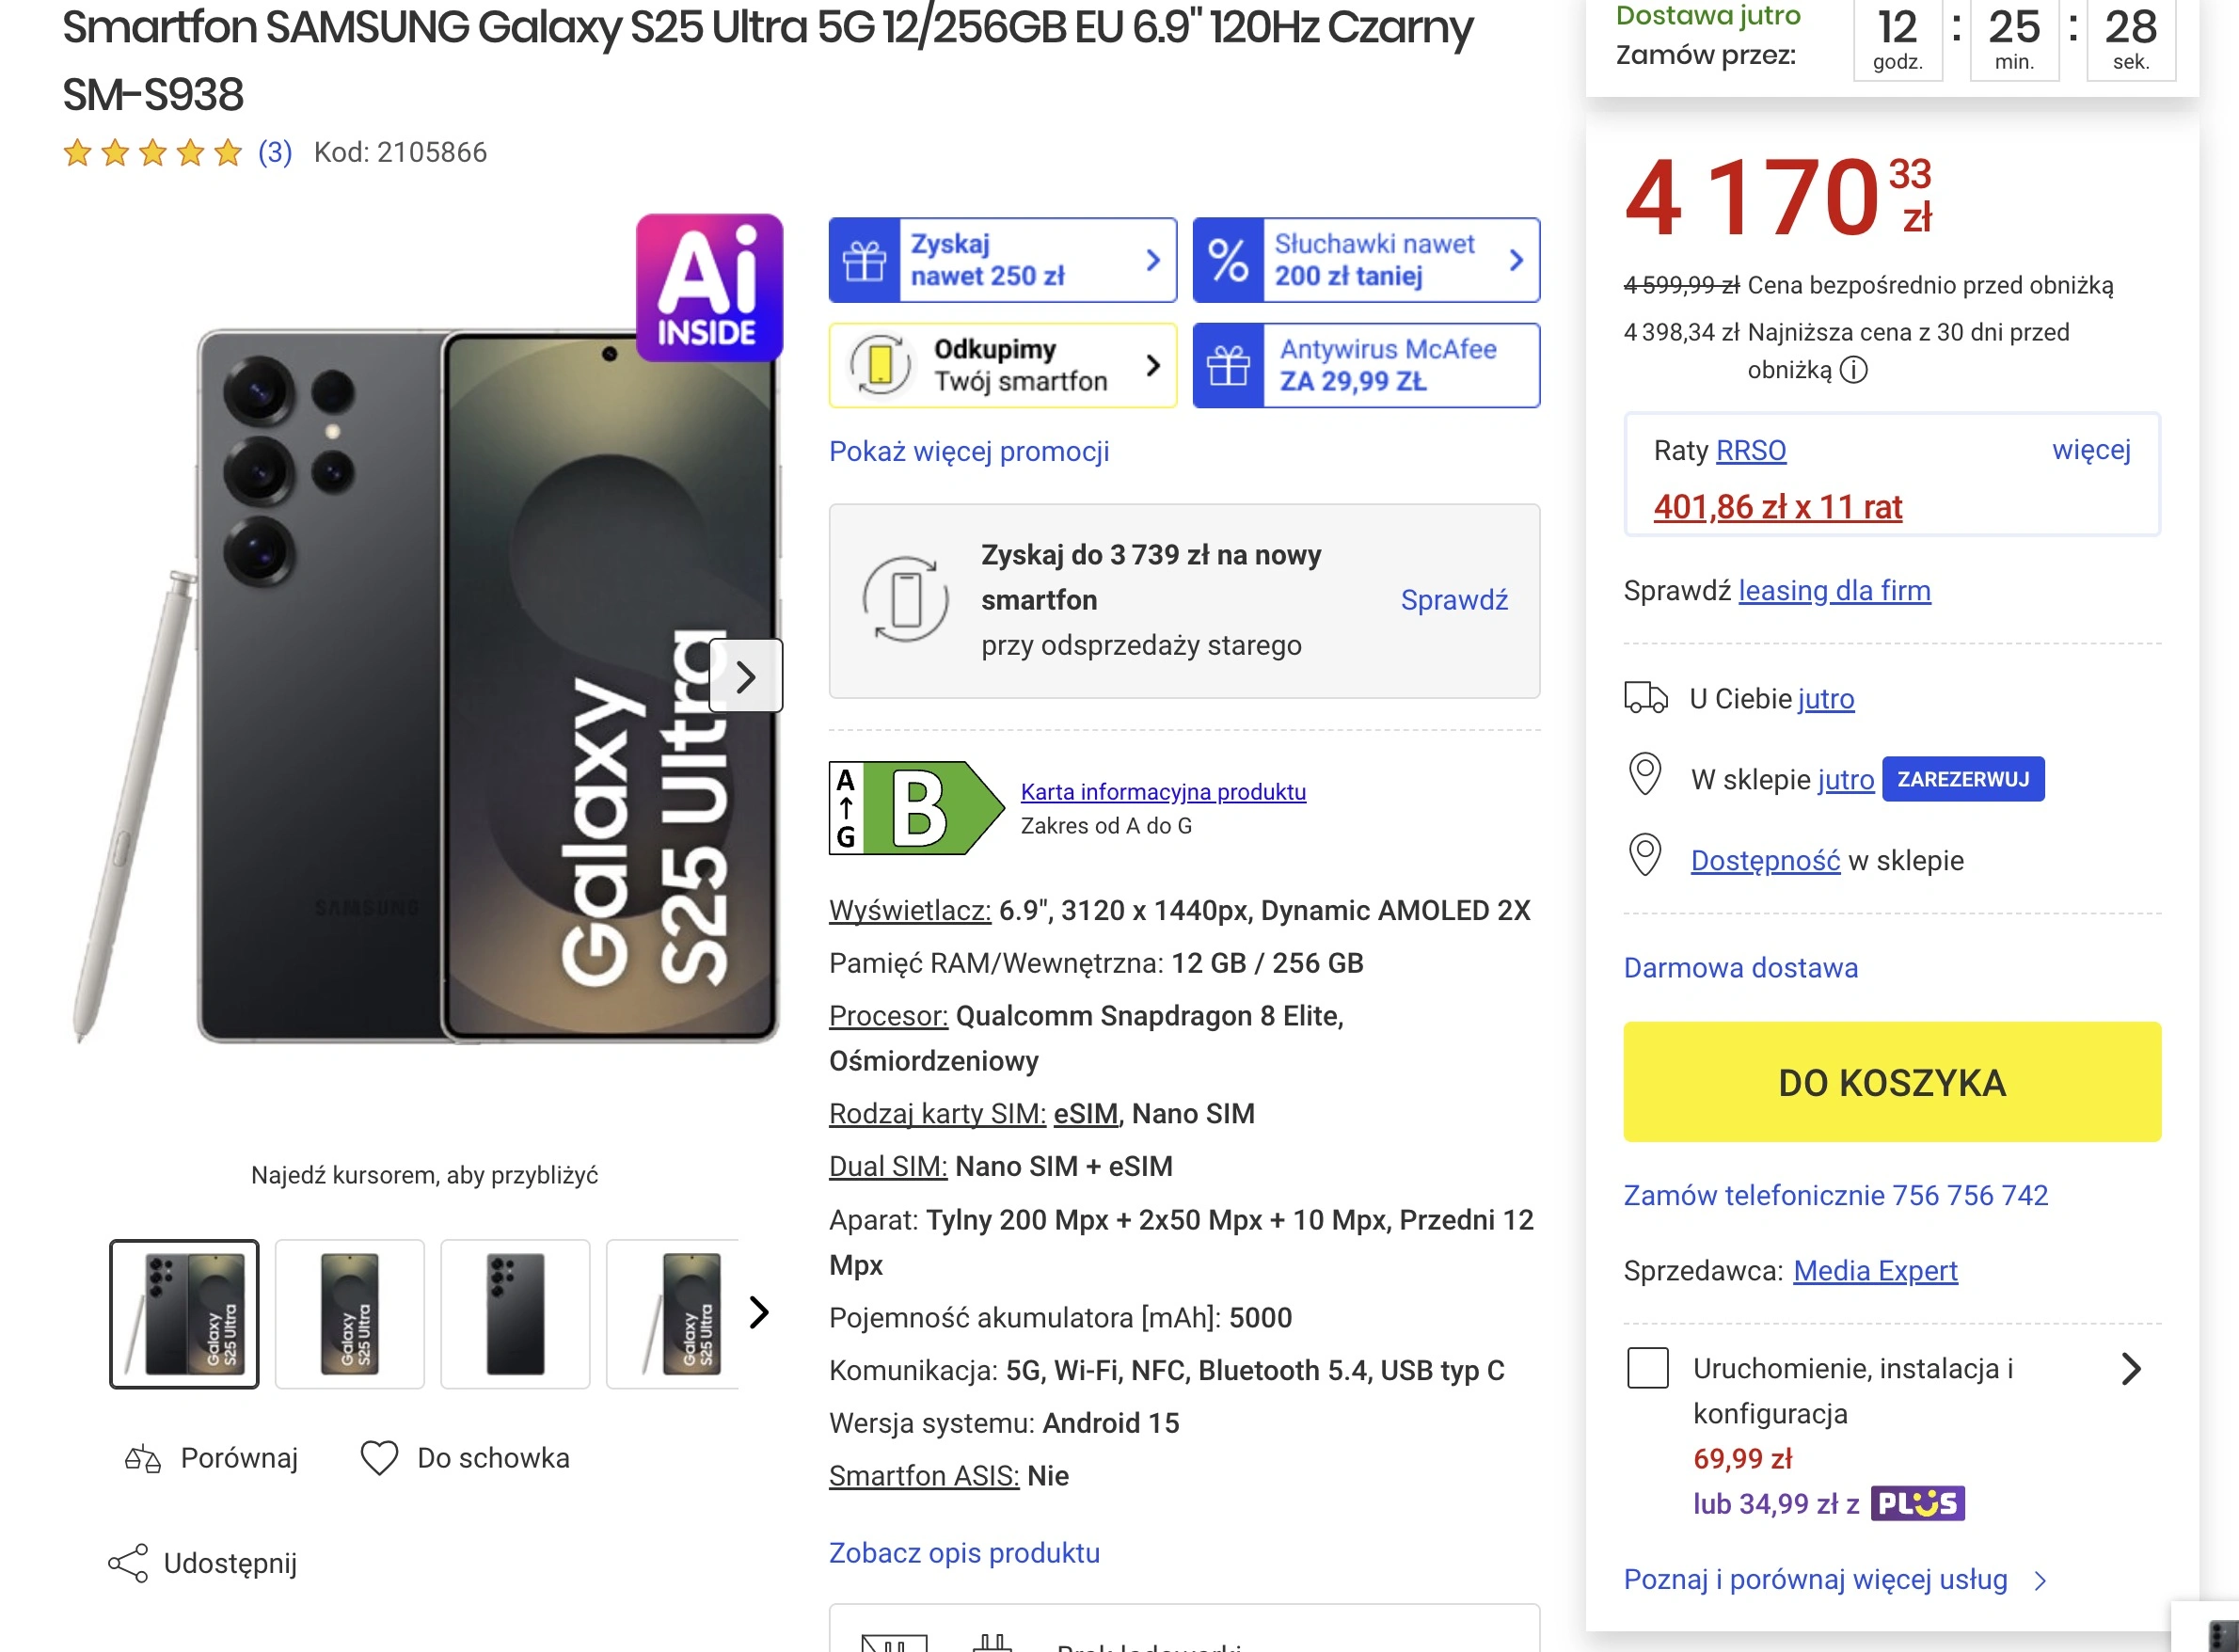This screenshot has height=1652, width=2239.
Task: Click the heart icon for Do schowka
Action: pyautogui.click(x=379, y=1458)
